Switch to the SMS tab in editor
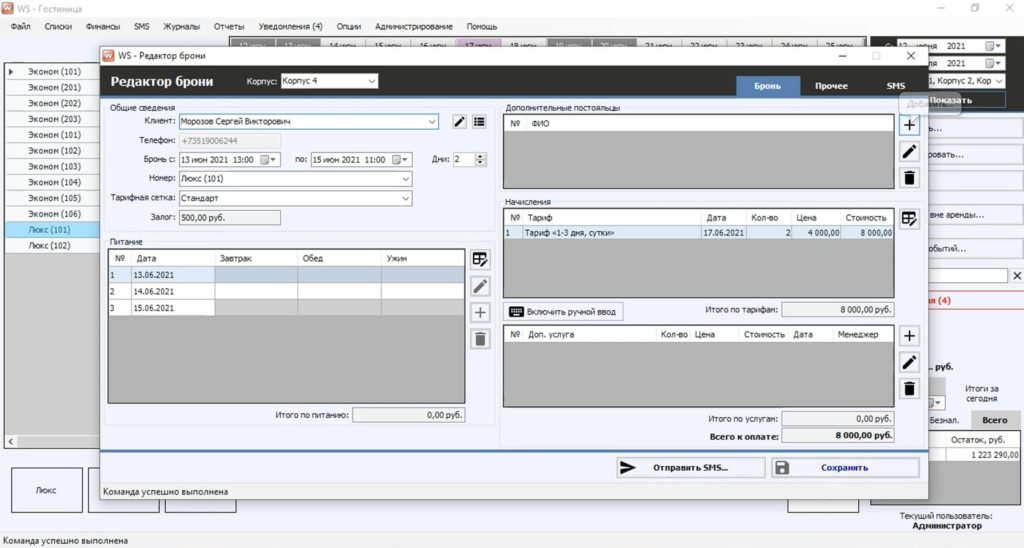1024x548 pixels. [x=895, y=86]
